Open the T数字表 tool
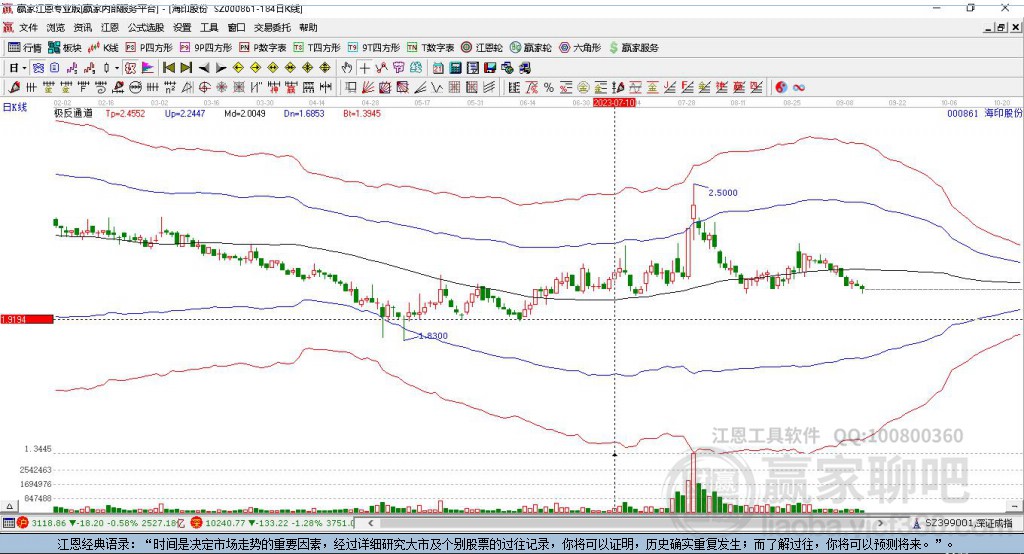 point(430,48)
